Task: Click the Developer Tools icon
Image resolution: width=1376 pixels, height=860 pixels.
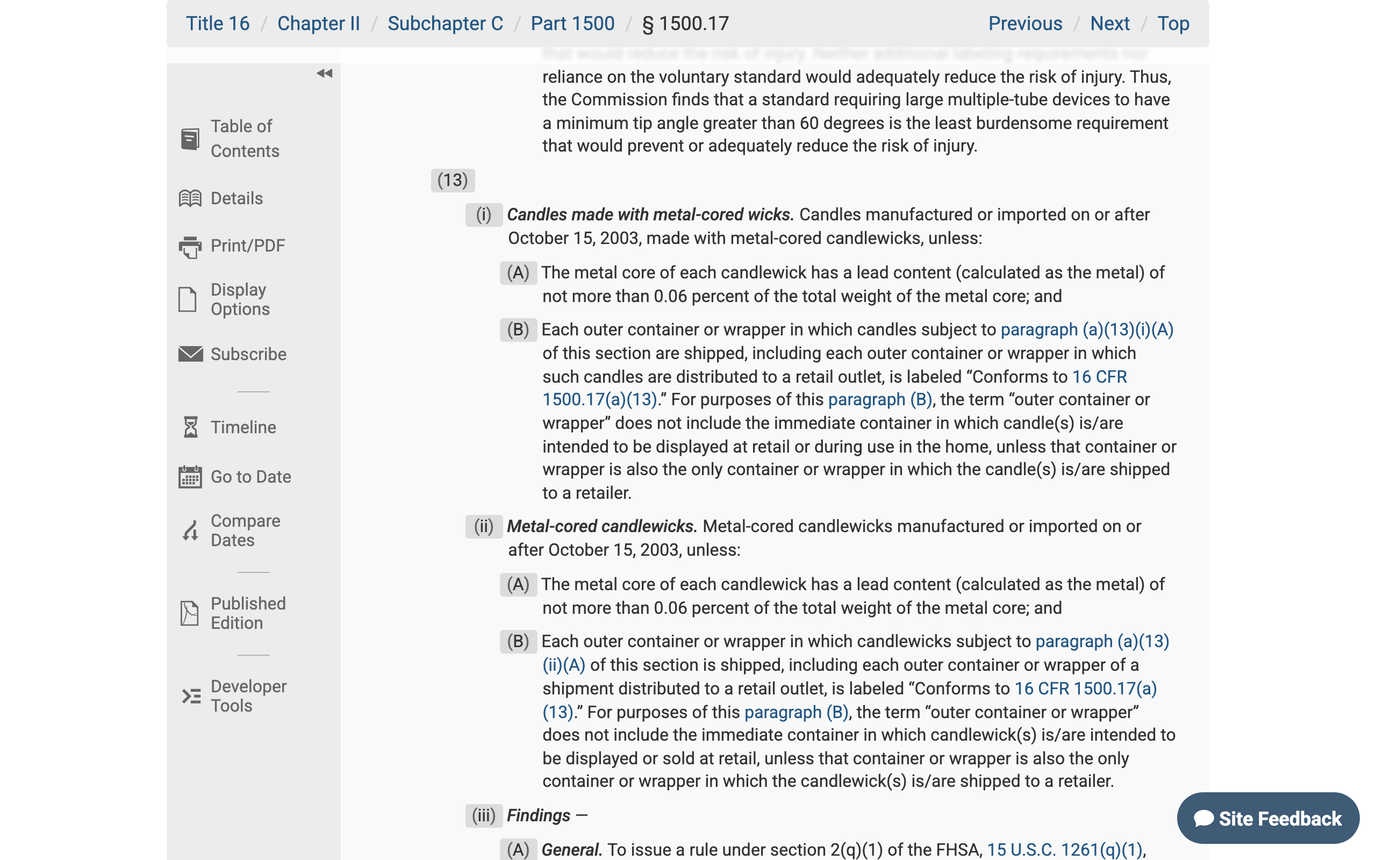Action: tap(191, 696)
